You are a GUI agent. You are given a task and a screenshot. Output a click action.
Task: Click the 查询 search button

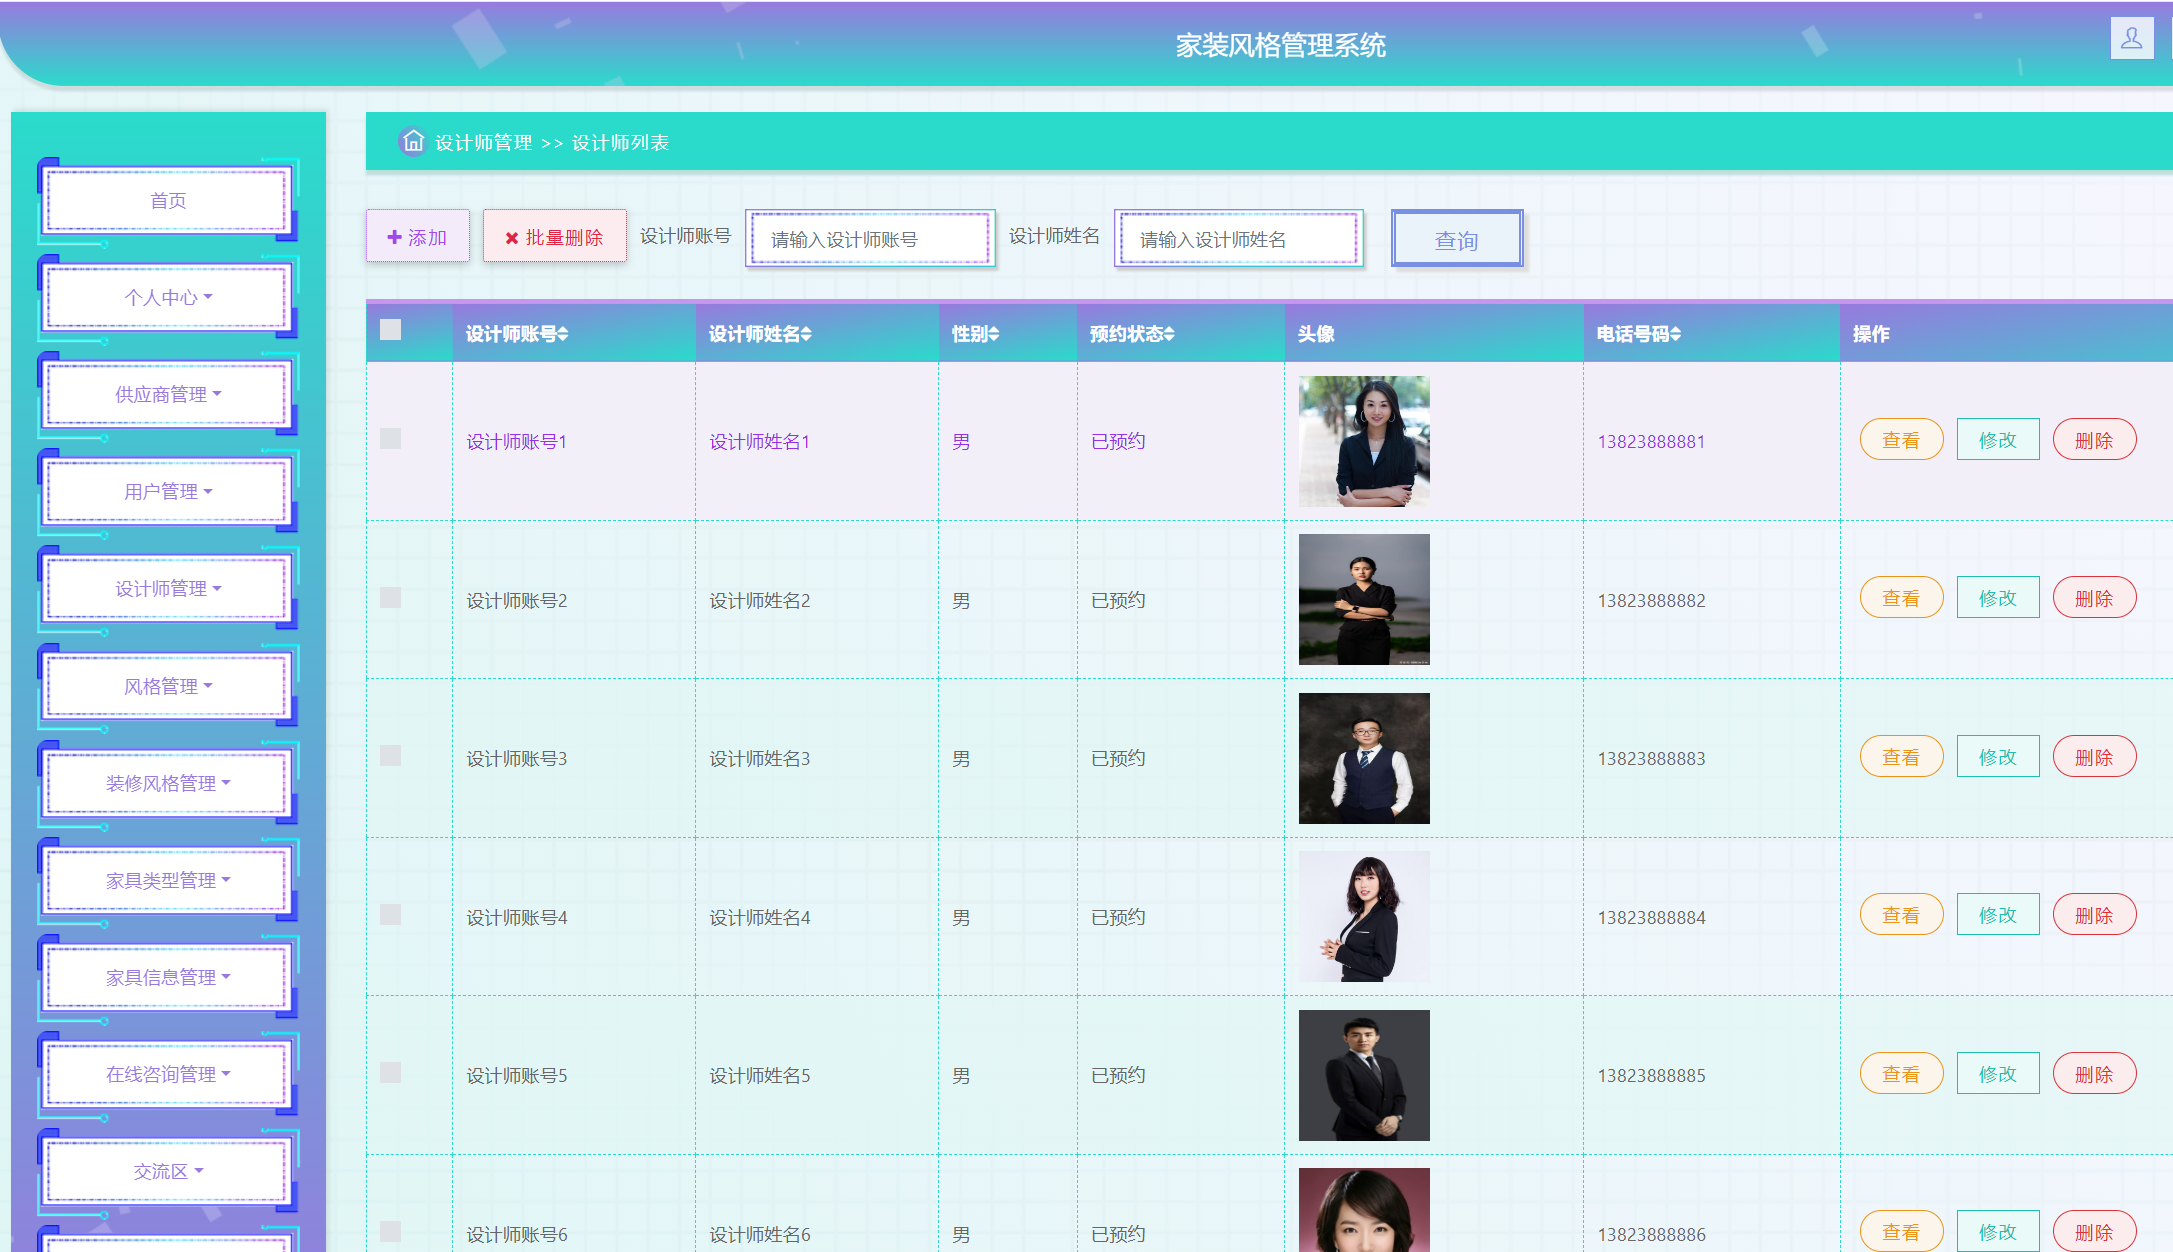click(x=1457, y=239)
